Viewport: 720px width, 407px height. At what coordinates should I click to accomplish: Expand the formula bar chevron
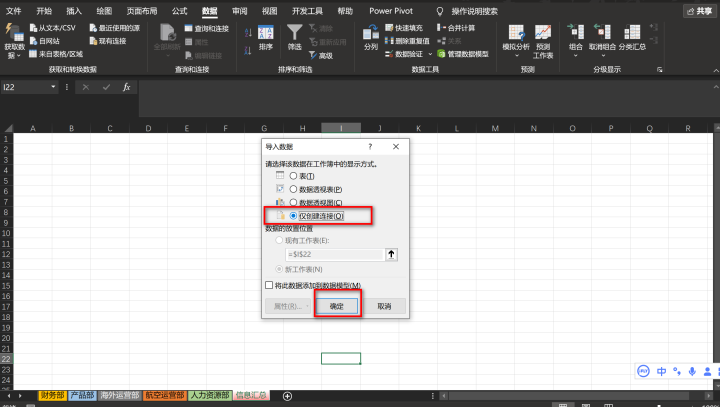click(x=716, y=87)
